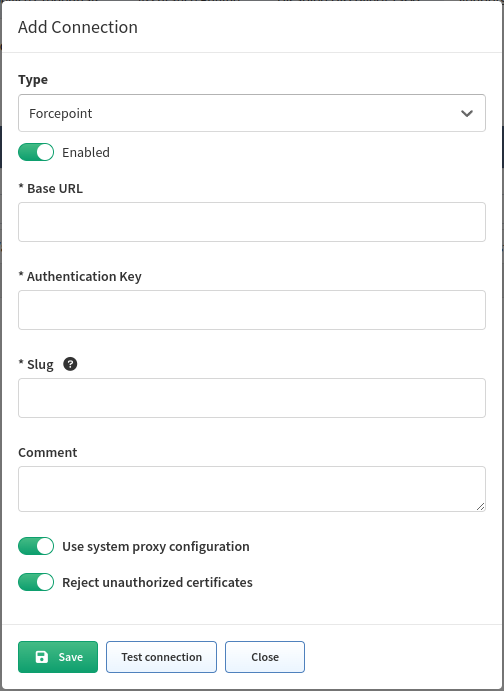Open the Forcepoint Type dropdown

point(252,113)
